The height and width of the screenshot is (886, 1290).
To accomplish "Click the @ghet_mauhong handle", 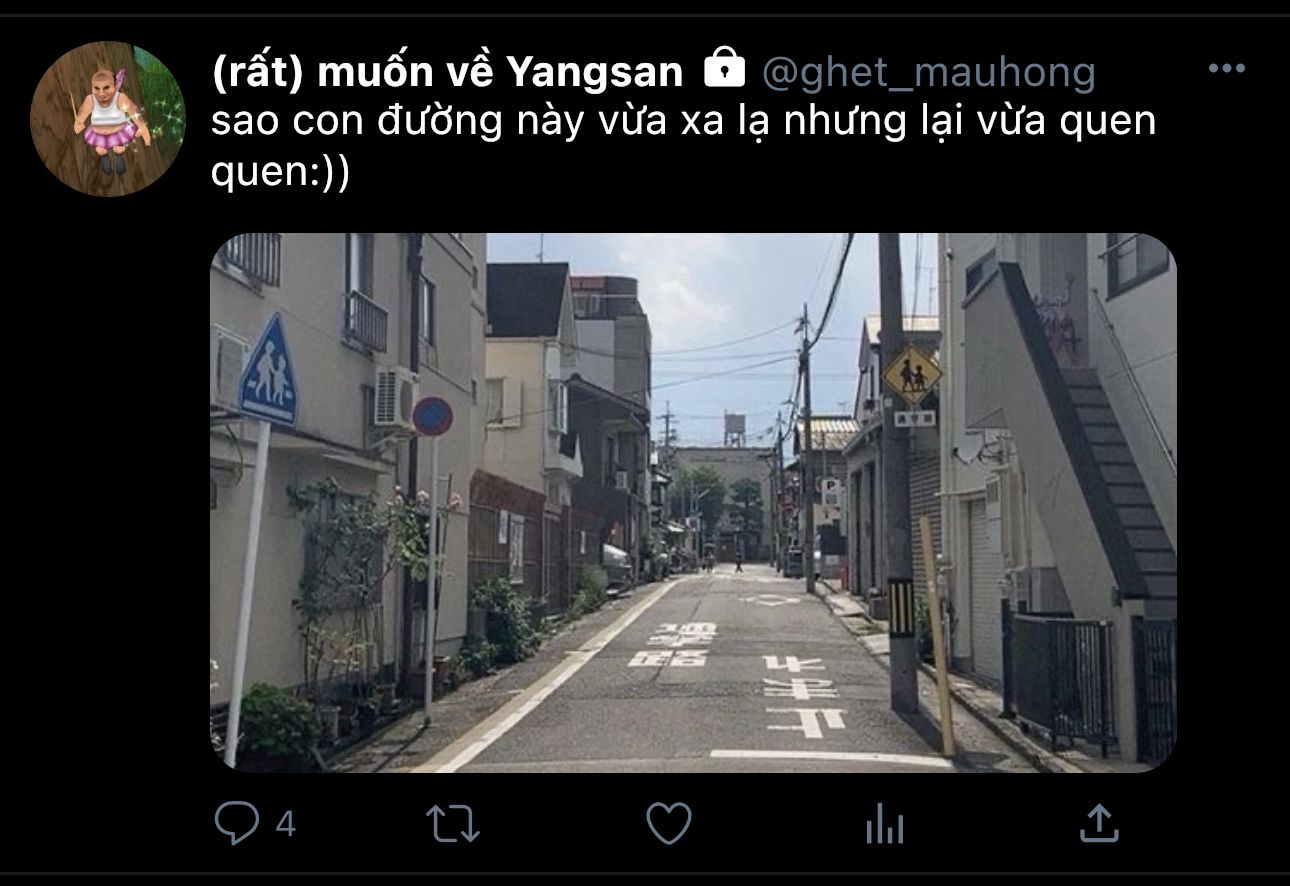I will 929,72.
